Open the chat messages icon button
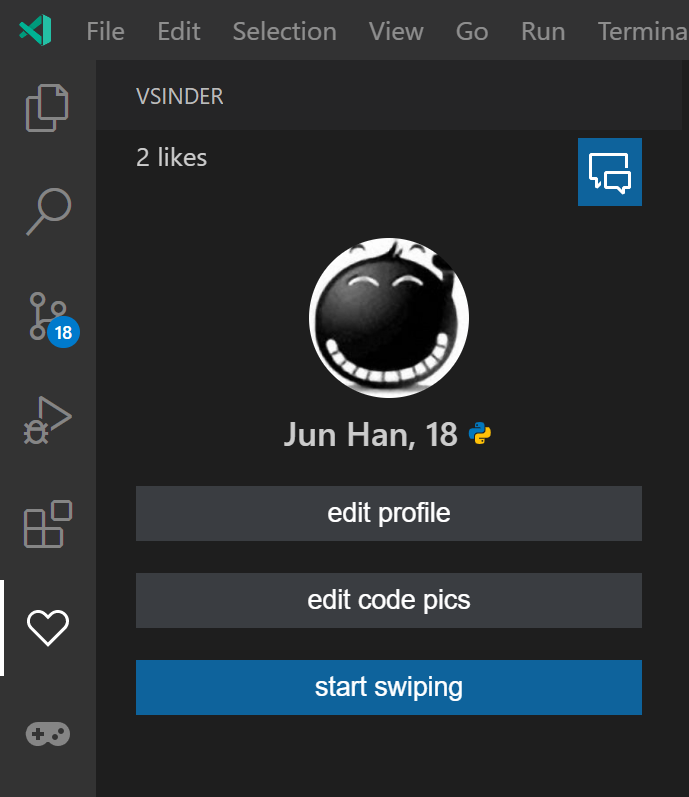The height and width of the screenshot is (797, 689). [x=610, y=172]
